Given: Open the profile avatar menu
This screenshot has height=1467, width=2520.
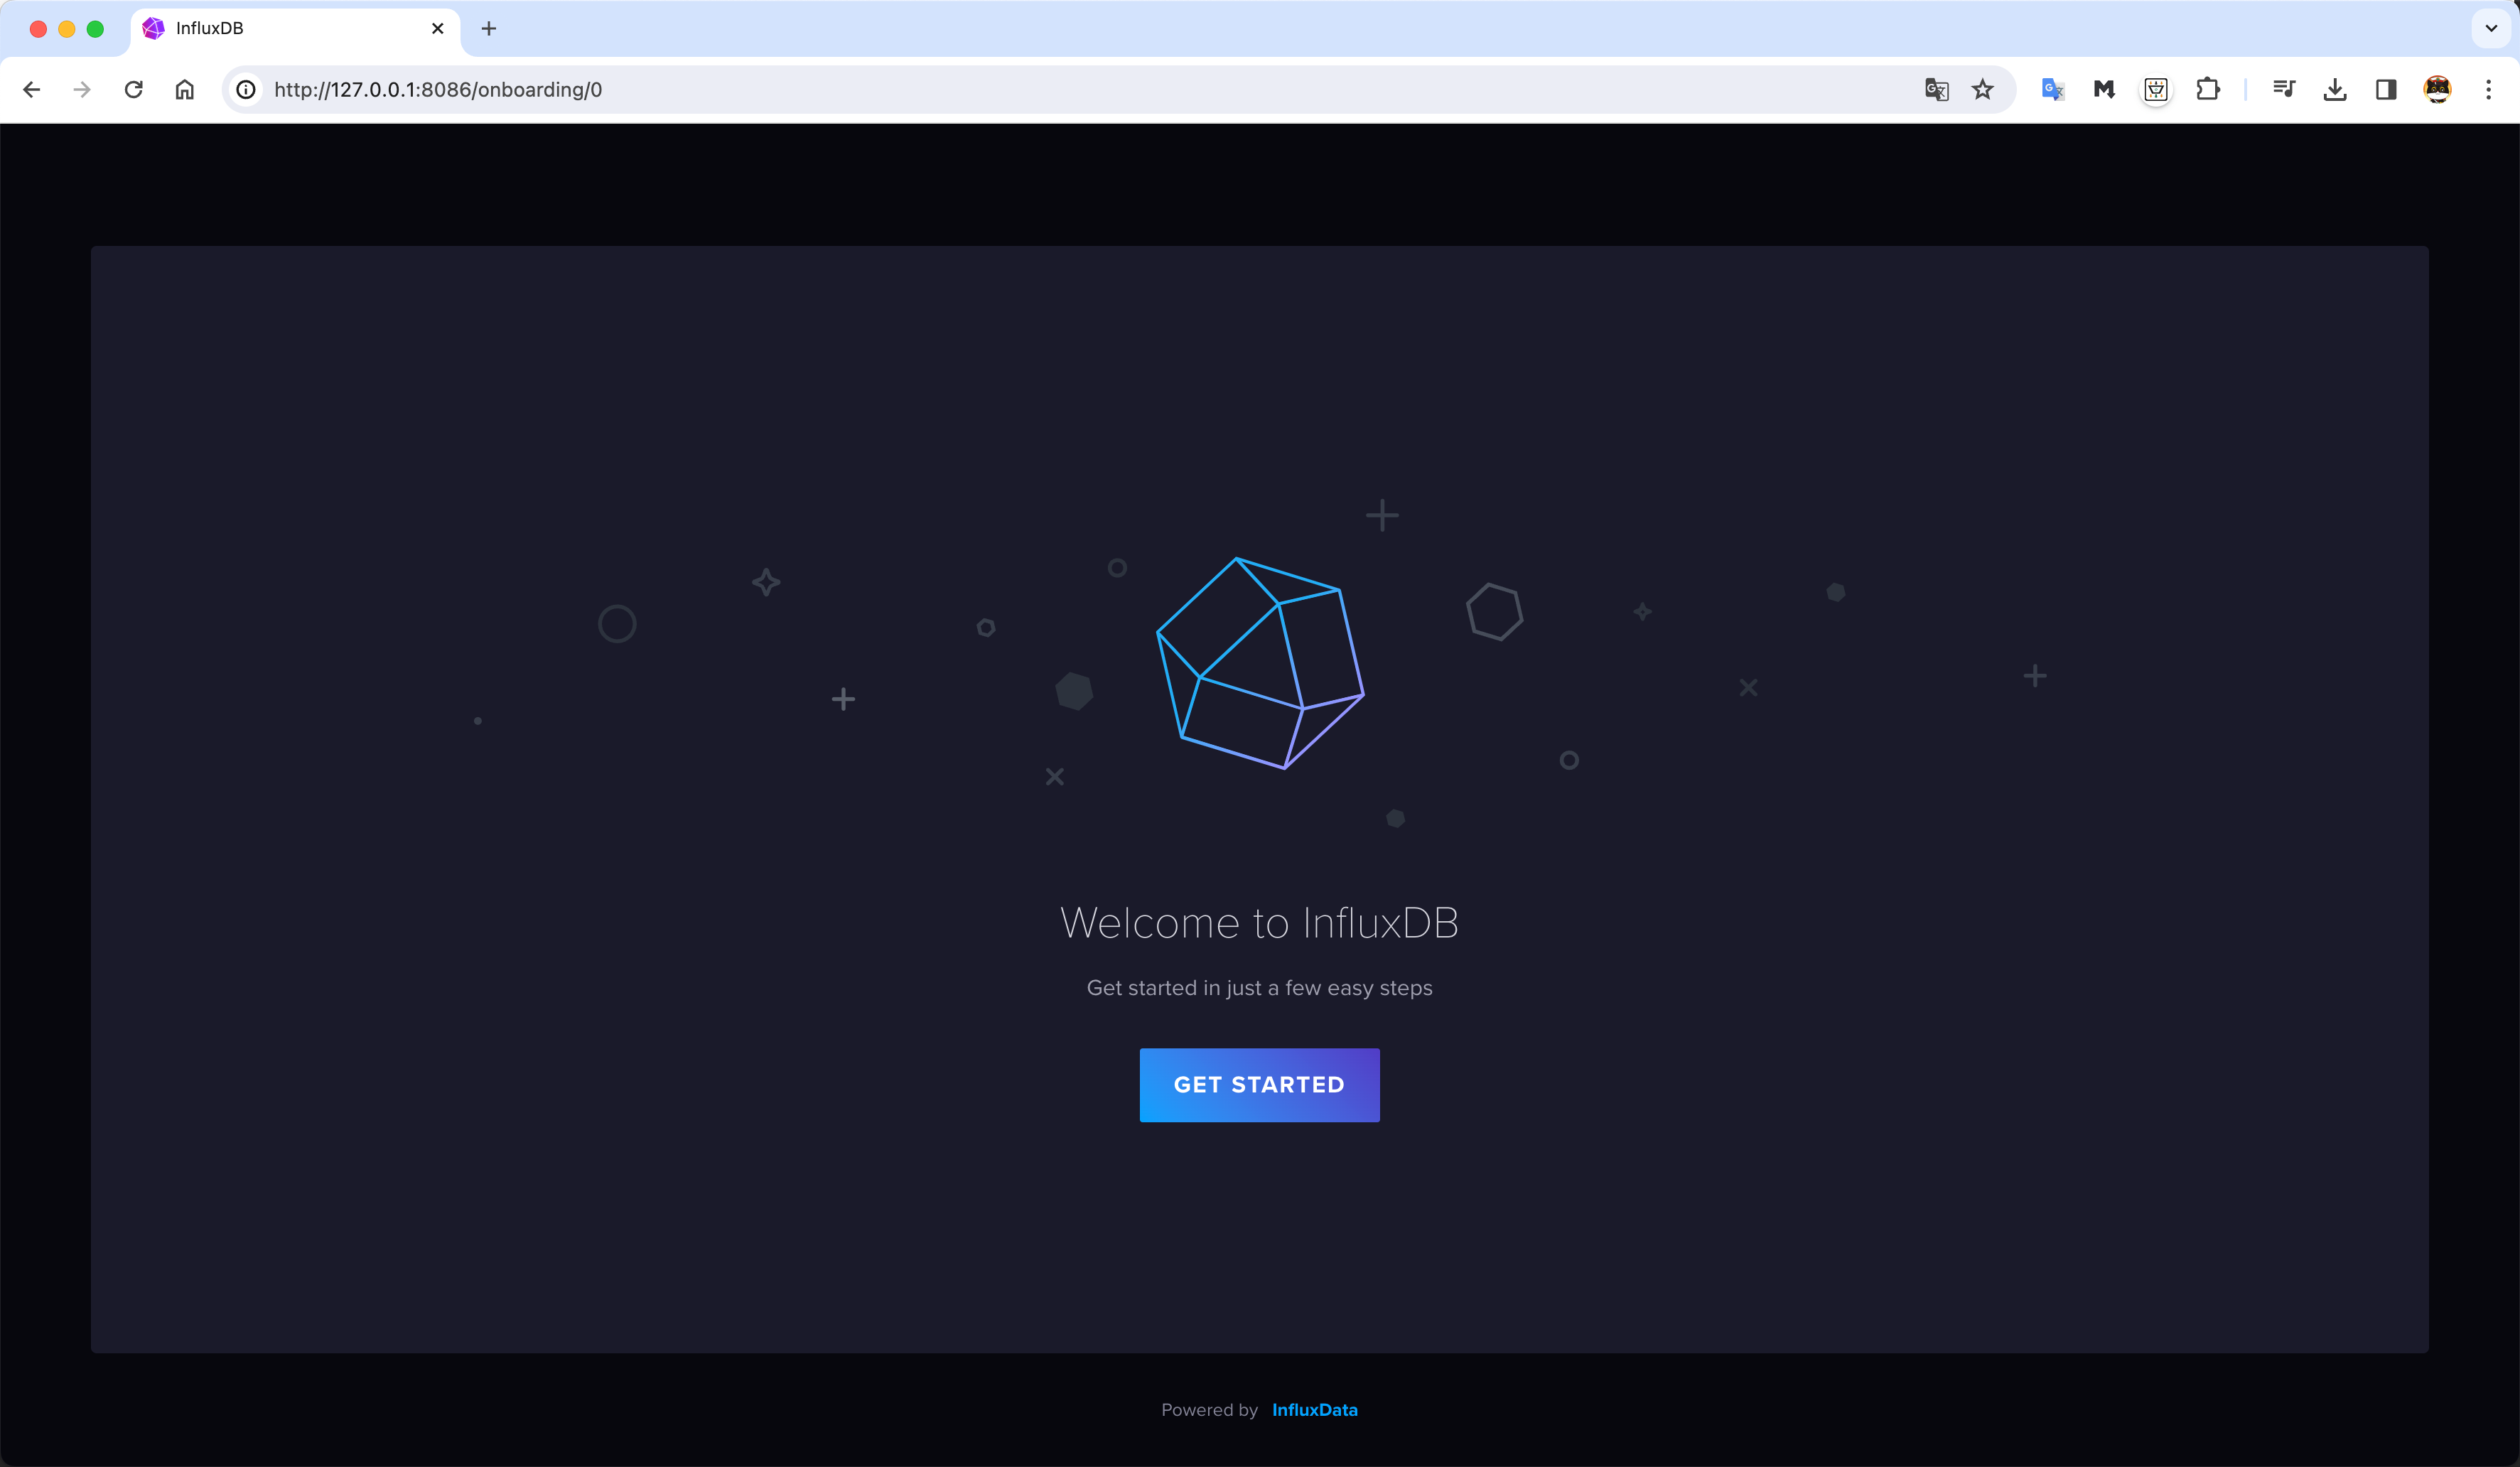Looking at the screenshot, I should (2438, 90).
